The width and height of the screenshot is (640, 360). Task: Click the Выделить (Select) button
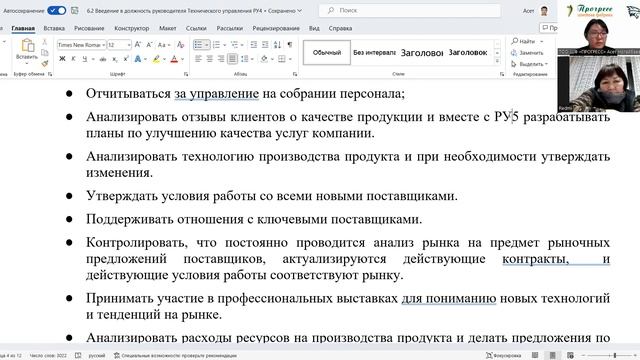tap(529, 64)
